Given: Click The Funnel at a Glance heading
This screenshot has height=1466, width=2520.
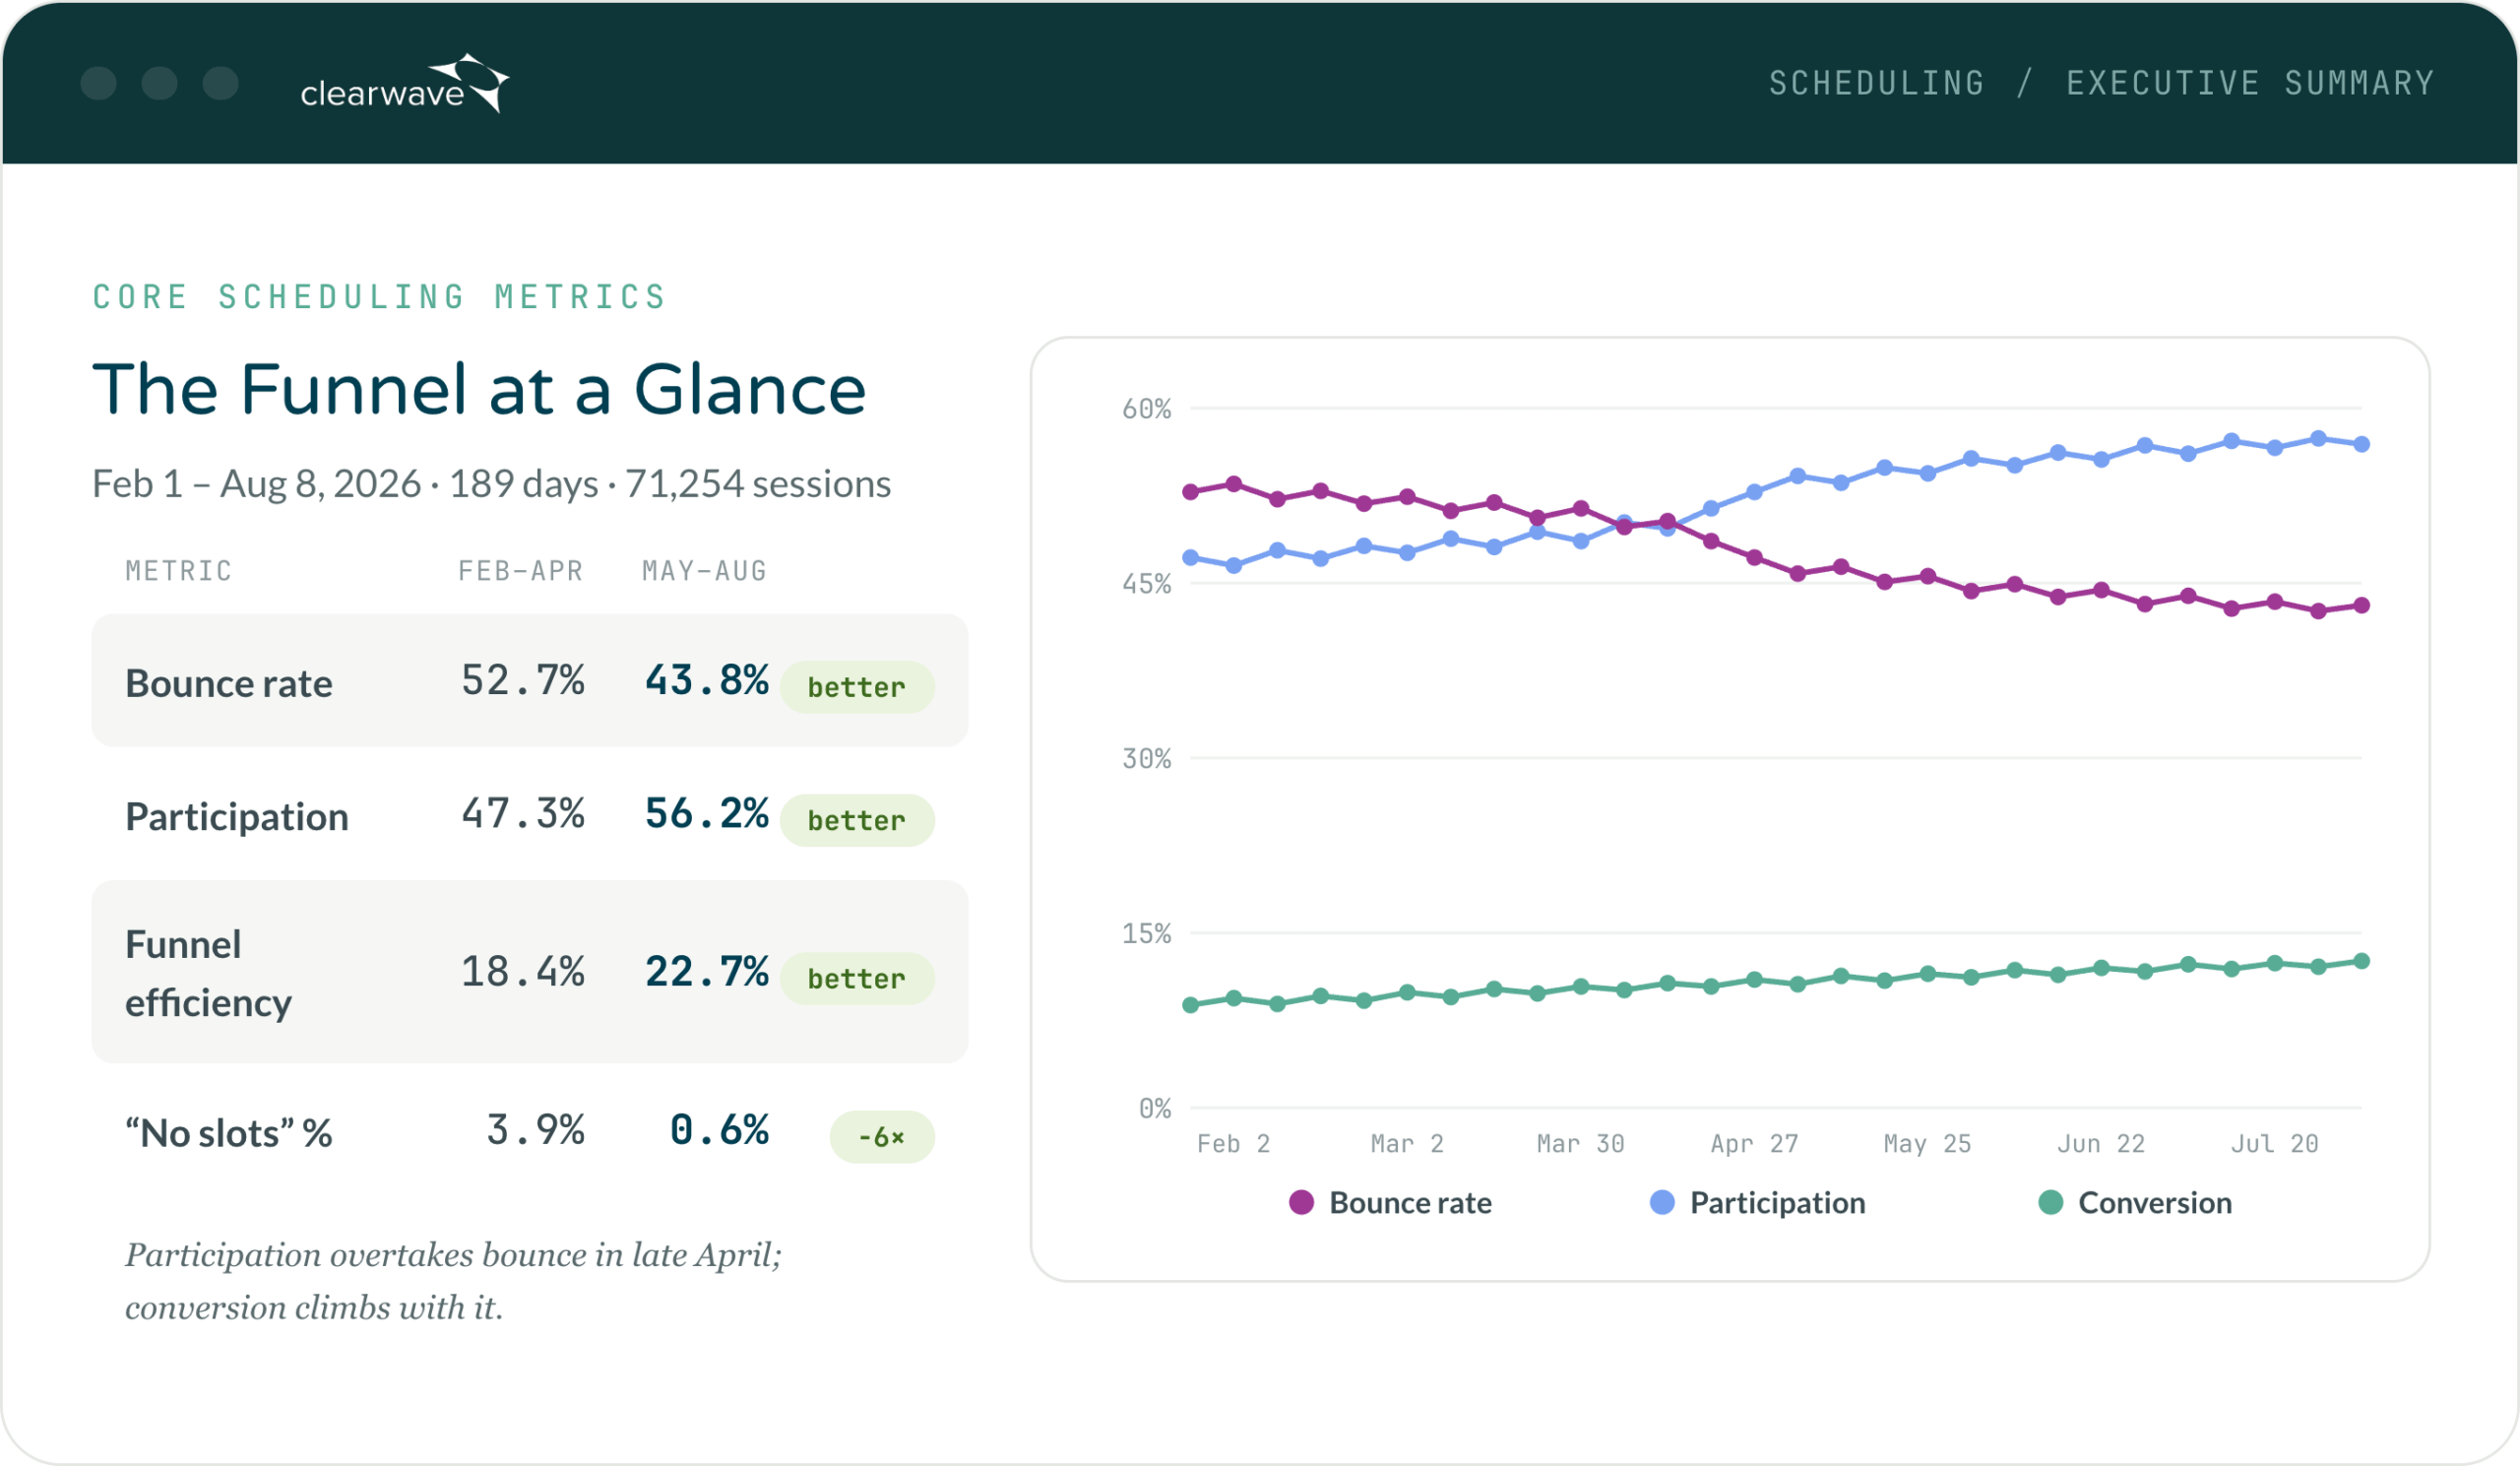Looking at the screenshot, I should pyautogui.click(x=479, y=388).
